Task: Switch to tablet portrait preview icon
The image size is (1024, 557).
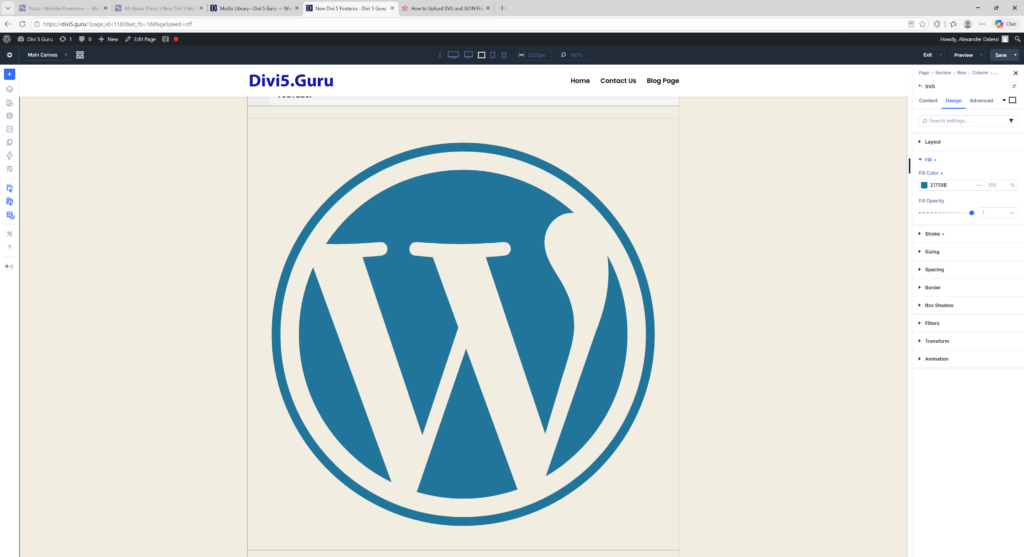Action: tap(493, 55)
